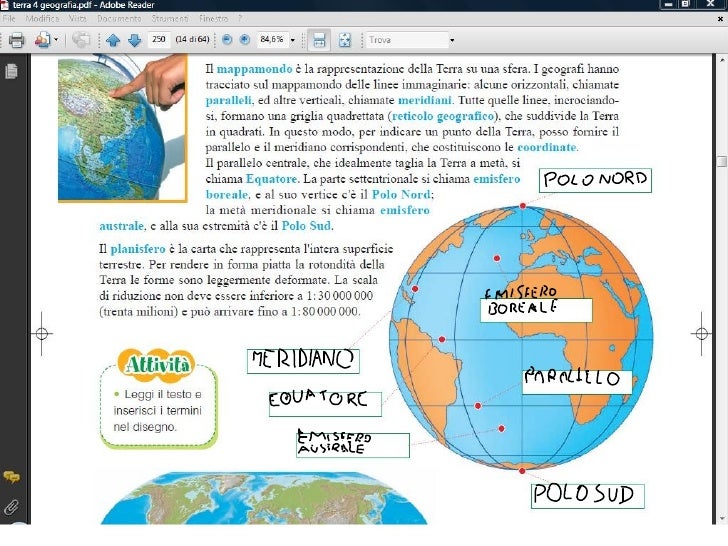Open the ? help menu

tap(240, 19)
